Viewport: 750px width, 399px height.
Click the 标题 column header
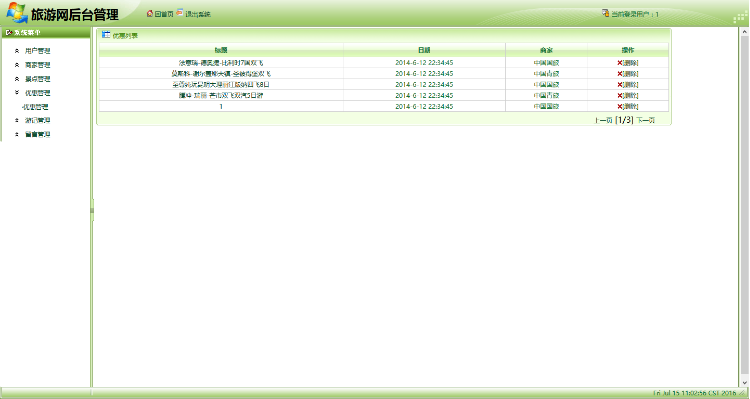click(x=221, y=50)
